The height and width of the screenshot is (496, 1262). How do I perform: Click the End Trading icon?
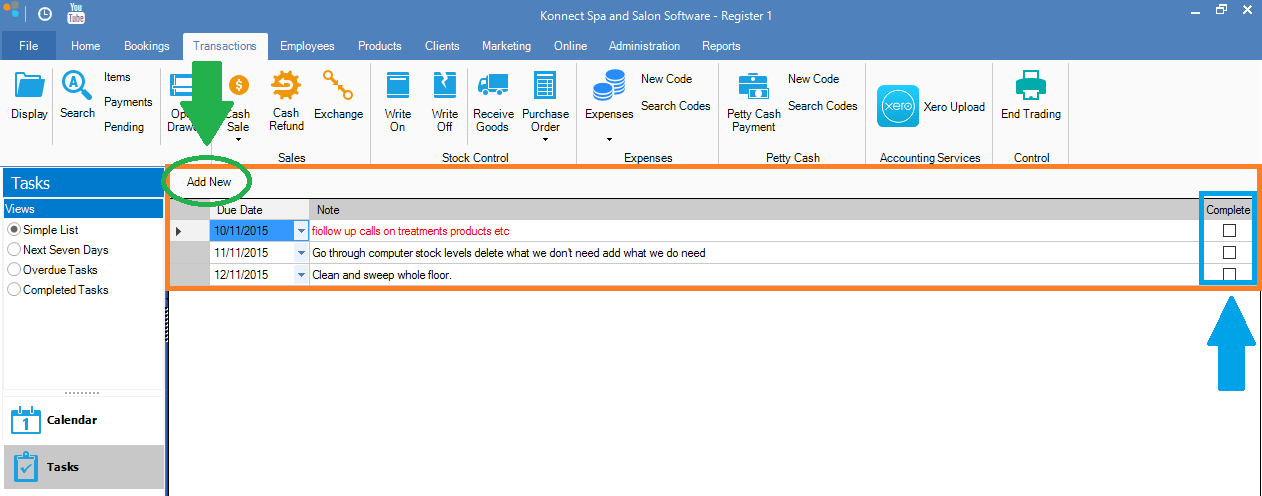point(1030,85)
